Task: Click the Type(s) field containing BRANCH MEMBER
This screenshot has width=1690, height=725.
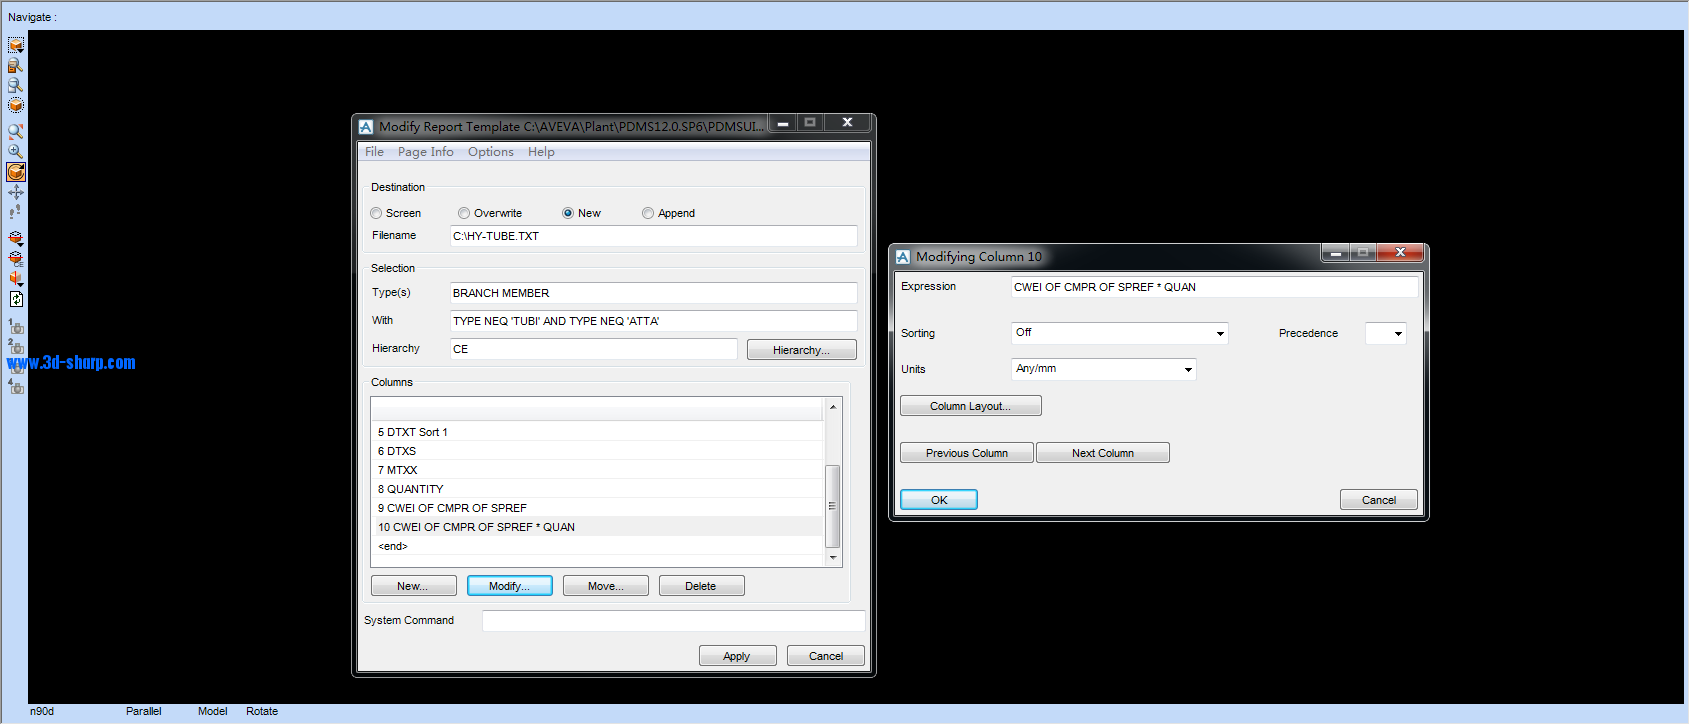Action: coord(654,293)
